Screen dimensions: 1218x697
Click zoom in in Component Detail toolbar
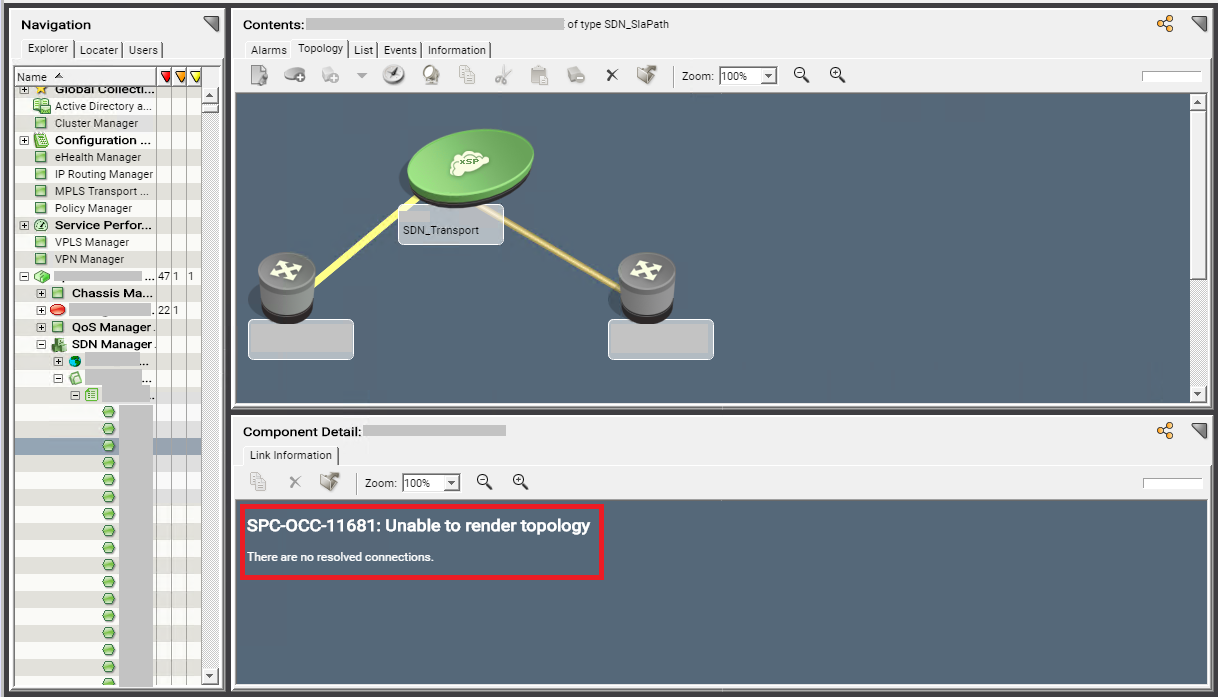[x=520, y=482]
